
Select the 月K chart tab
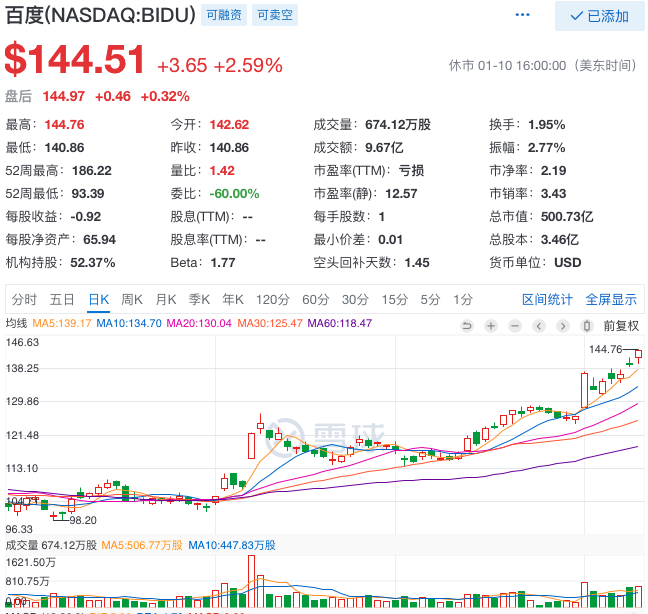[166, 299]
